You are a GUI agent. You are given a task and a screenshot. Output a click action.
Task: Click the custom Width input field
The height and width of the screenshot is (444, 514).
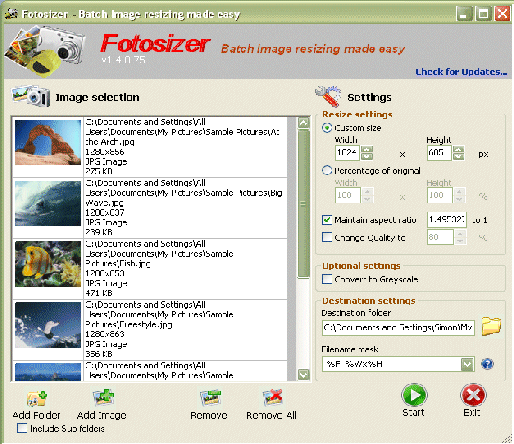[x=347, y=153]
